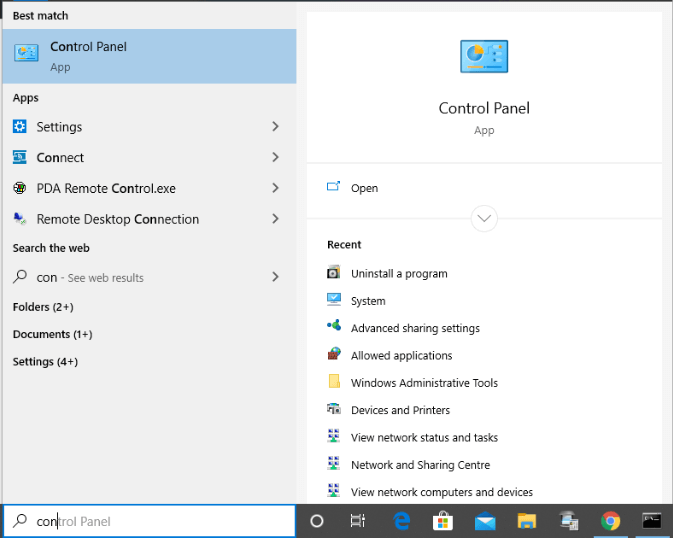Open Command Prompt from taskbar
The width and height of the screenshot is (673, 538).
tap(652, 521)
